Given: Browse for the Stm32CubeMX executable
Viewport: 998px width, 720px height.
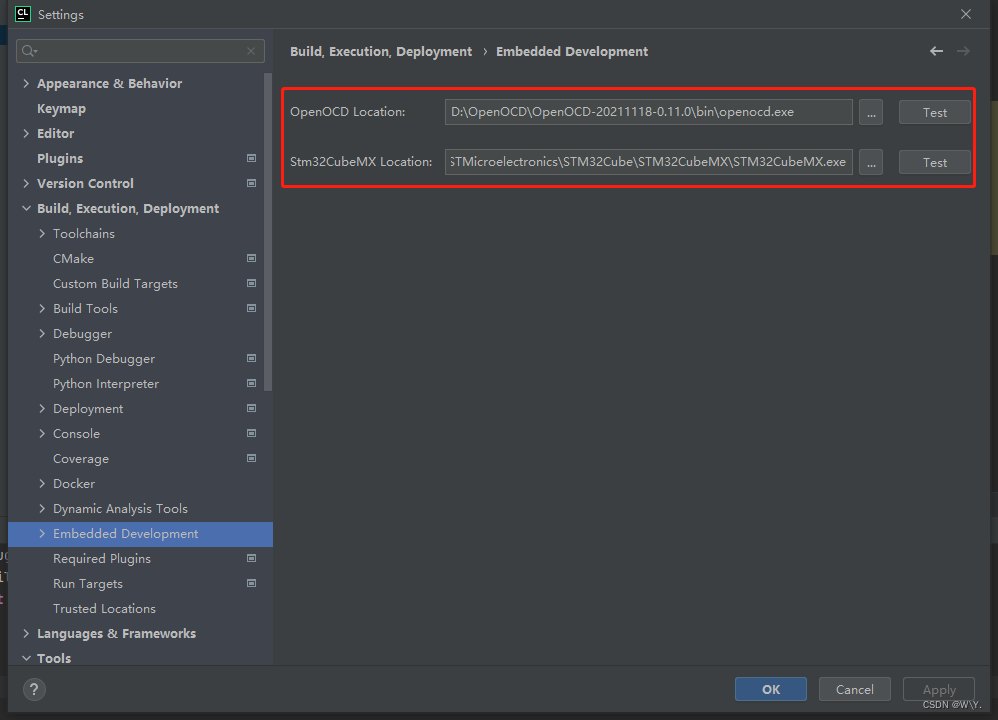Looking at the screenshot, I should tap(870, 162).
